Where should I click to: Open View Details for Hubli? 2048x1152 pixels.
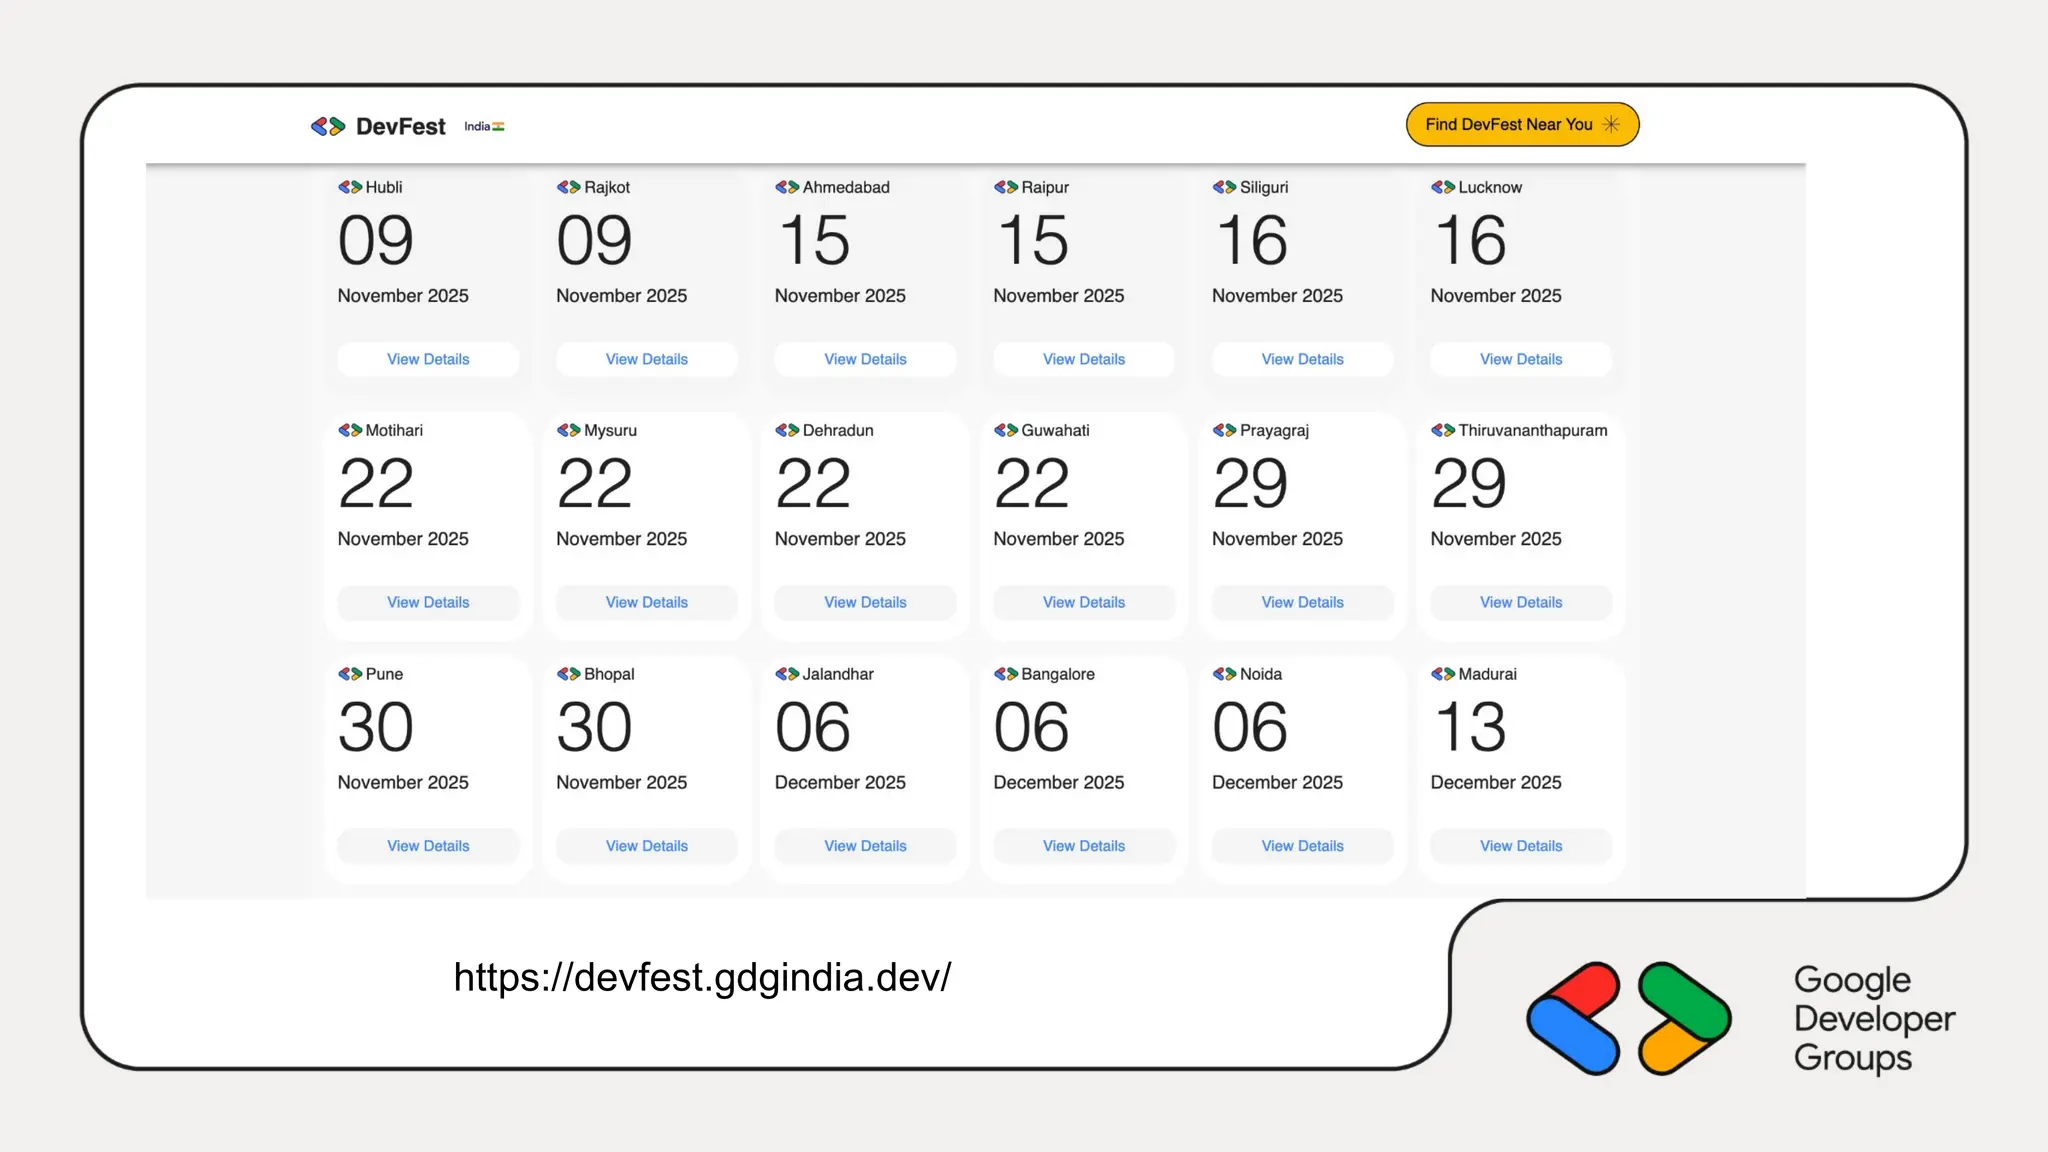coord(428,359)
